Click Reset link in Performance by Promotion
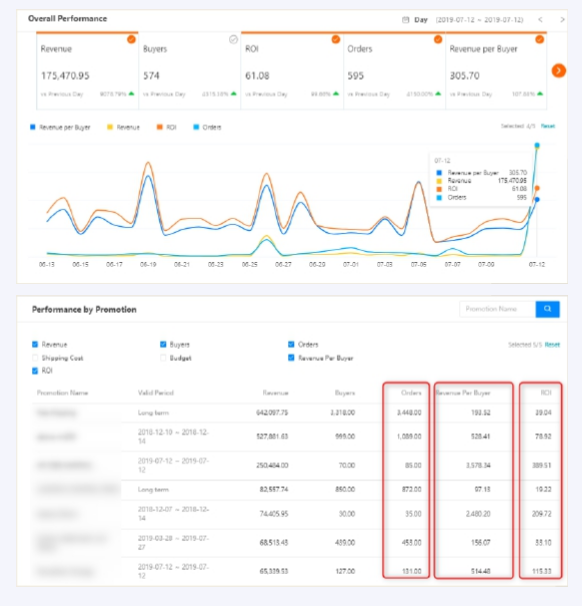This screenshot has height=606, width=582. pyautogui.click(x=552, y=344)
